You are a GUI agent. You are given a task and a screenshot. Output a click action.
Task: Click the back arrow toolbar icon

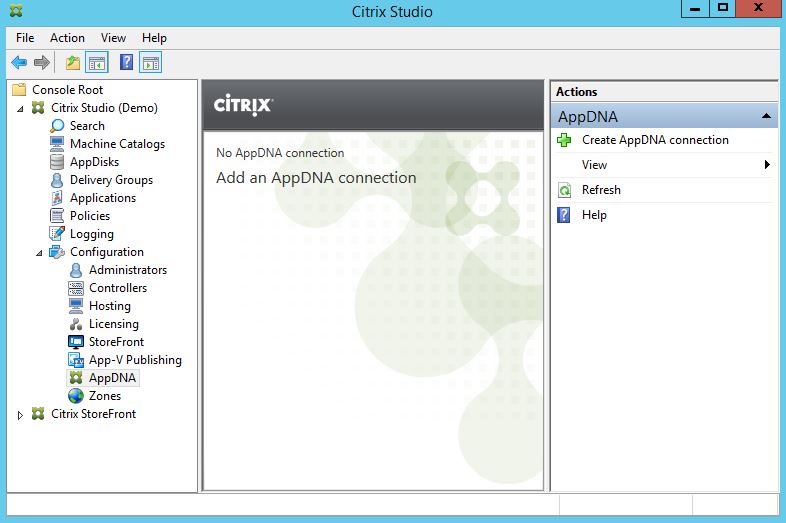(x=18, y=63)
